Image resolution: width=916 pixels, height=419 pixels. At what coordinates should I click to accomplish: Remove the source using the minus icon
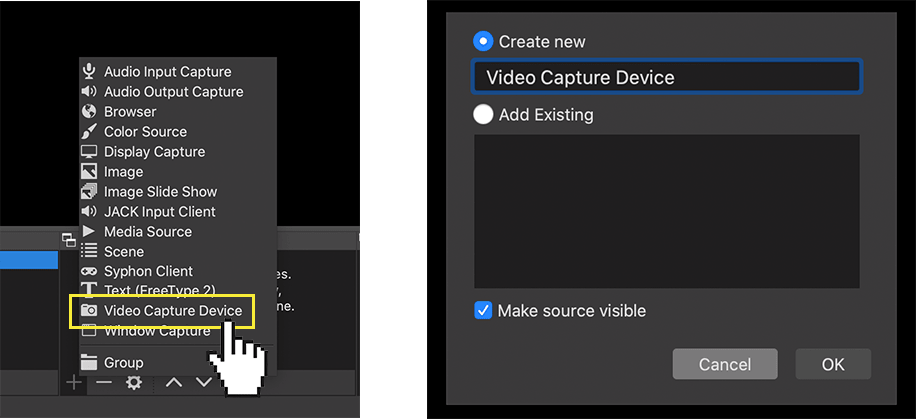(104, 382)
